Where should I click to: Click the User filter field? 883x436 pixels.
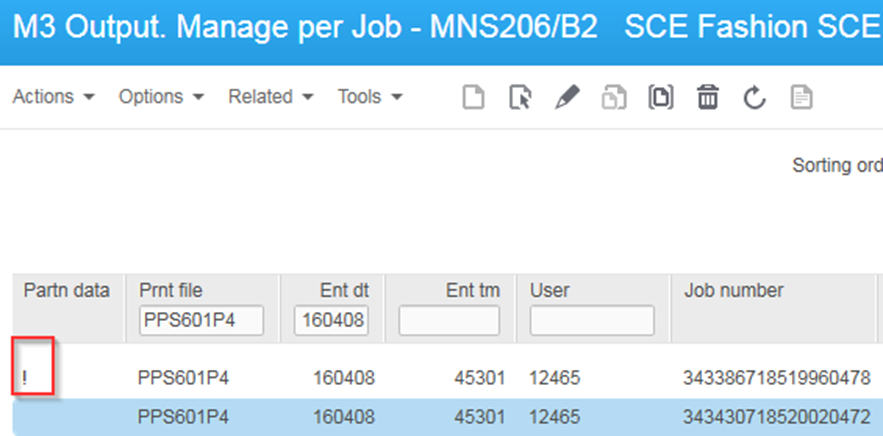(x=592, y=321)
